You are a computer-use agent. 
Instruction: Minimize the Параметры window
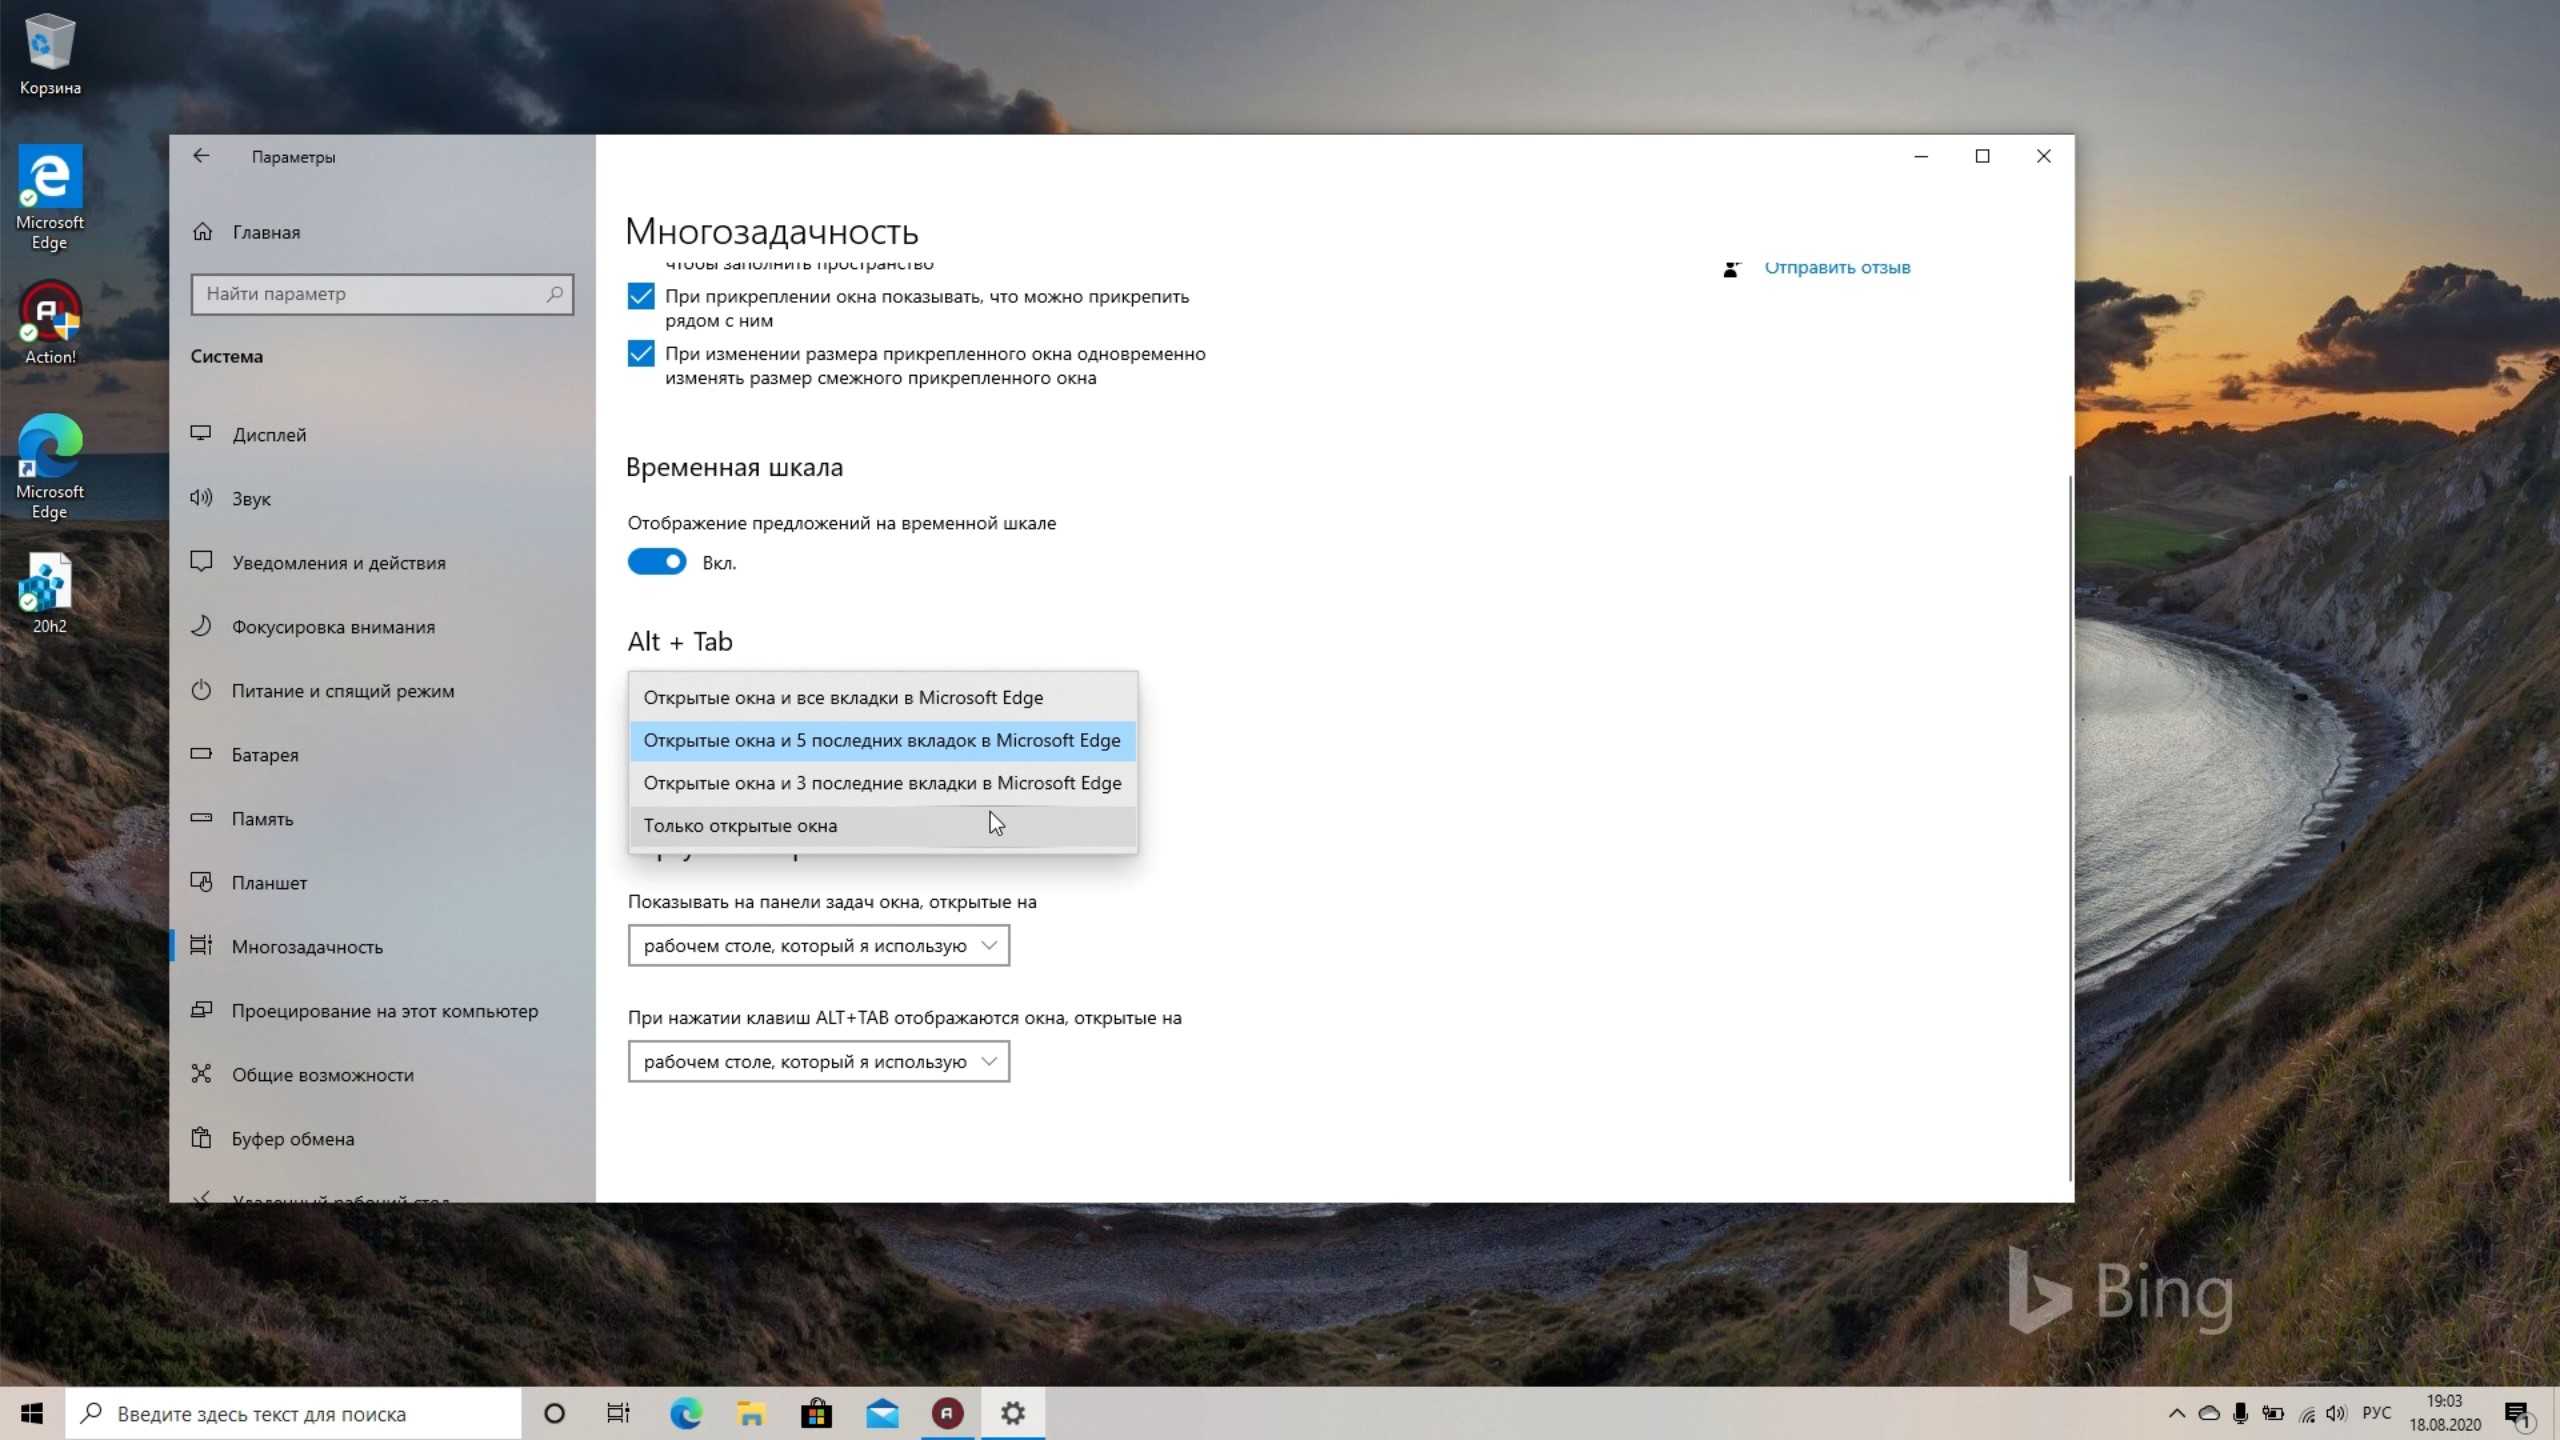(x=1921, y=157)
